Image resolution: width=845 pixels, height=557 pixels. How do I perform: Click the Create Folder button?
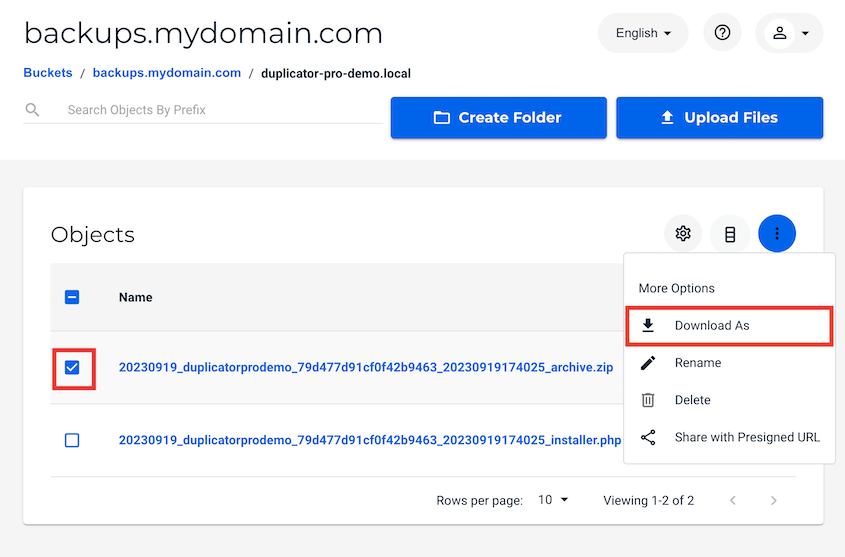(498, 117)
